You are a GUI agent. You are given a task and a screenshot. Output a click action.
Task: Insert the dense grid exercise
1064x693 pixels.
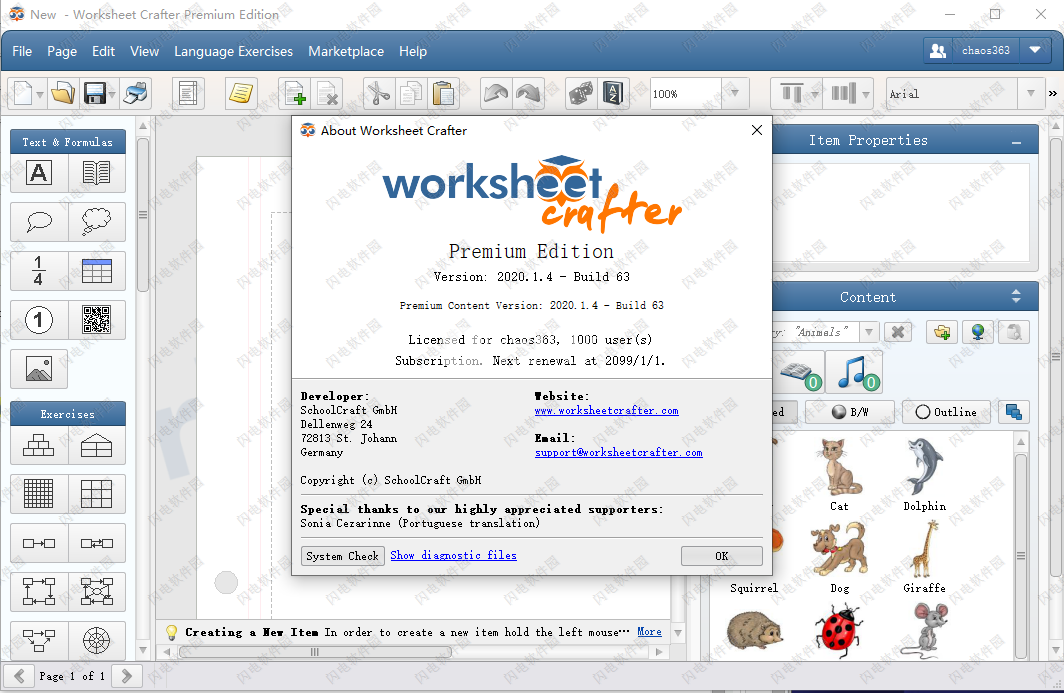39,494
